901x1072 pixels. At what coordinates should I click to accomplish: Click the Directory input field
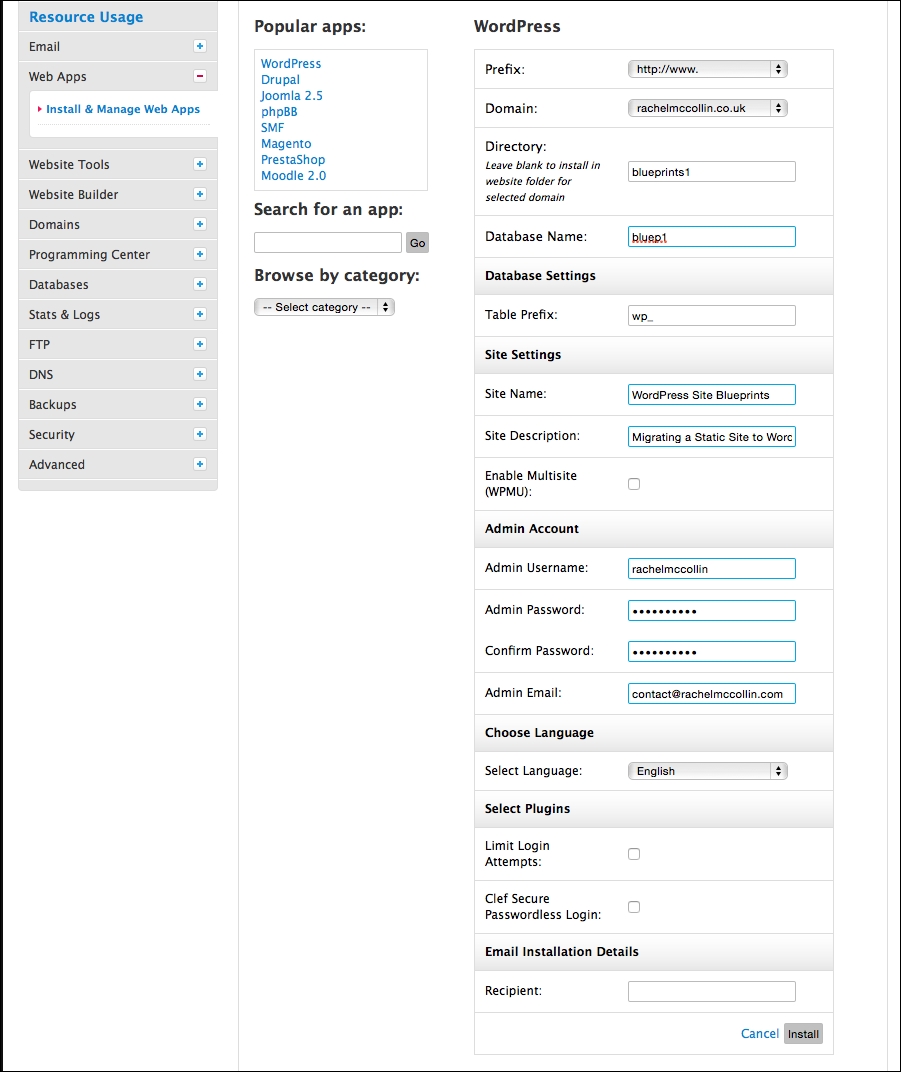712,172
